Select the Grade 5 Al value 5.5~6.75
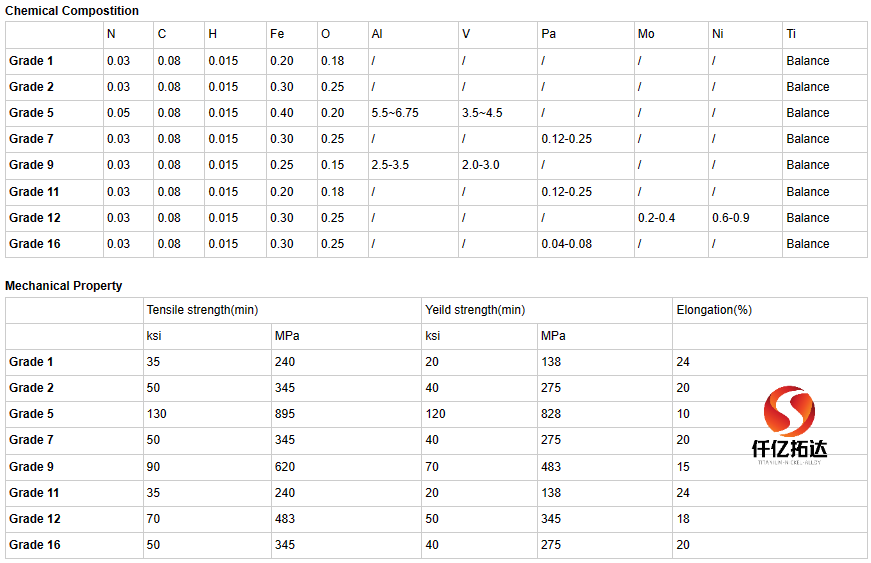The image size is (871, 563). pyautogui.click(x=395, y=113)
